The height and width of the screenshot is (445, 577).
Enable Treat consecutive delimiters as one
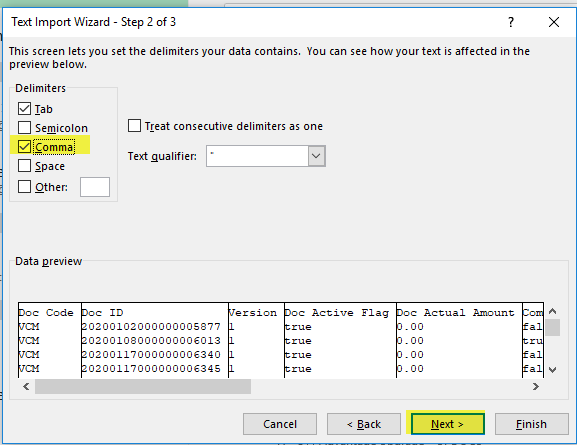(134, 126)
